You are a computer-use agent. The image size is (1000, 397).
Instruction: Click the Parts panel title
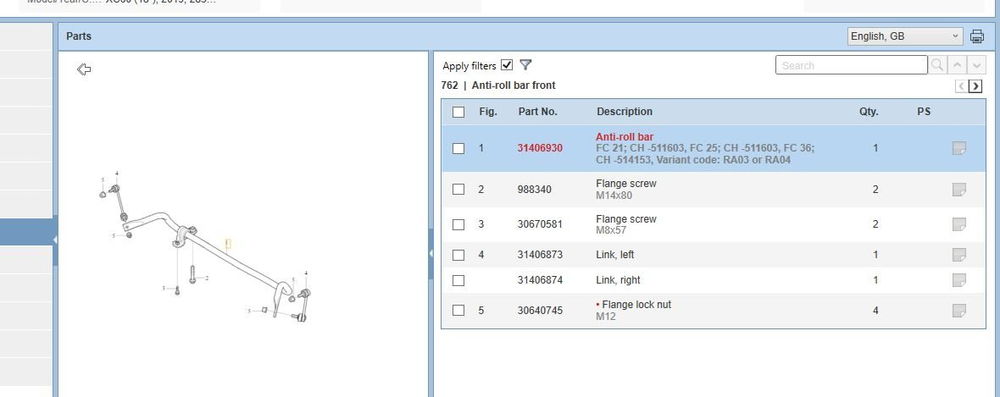[x=78, y=36]
